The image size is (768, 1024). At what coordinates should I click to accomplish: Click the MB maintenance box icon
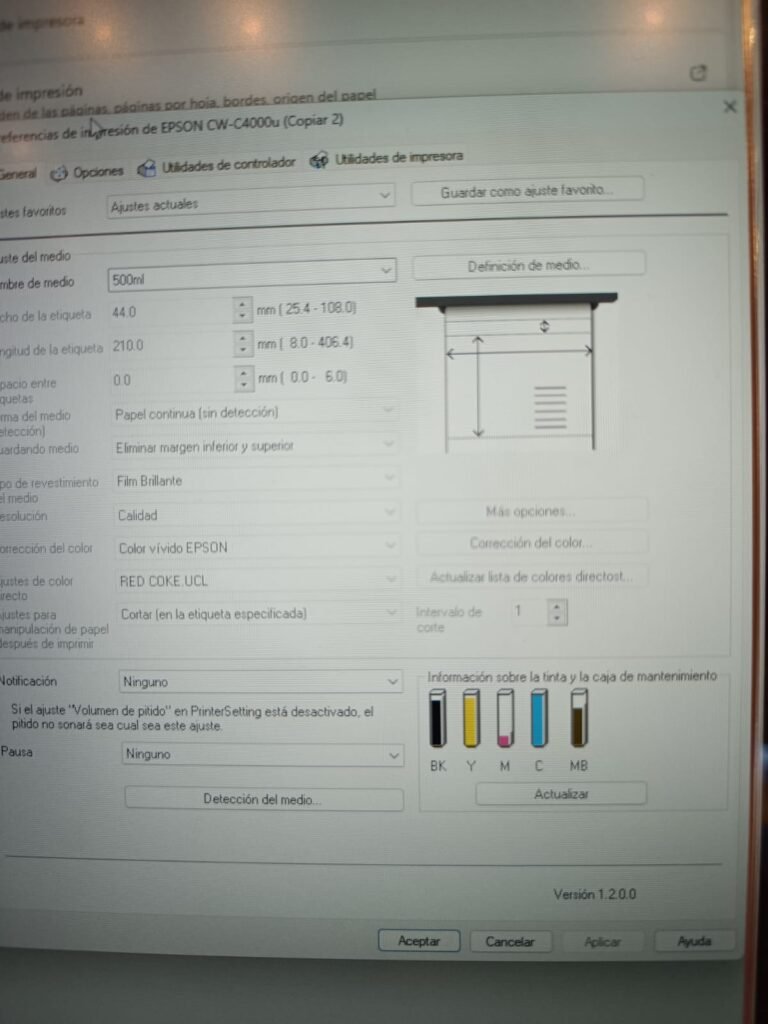(x=579, y=719)
